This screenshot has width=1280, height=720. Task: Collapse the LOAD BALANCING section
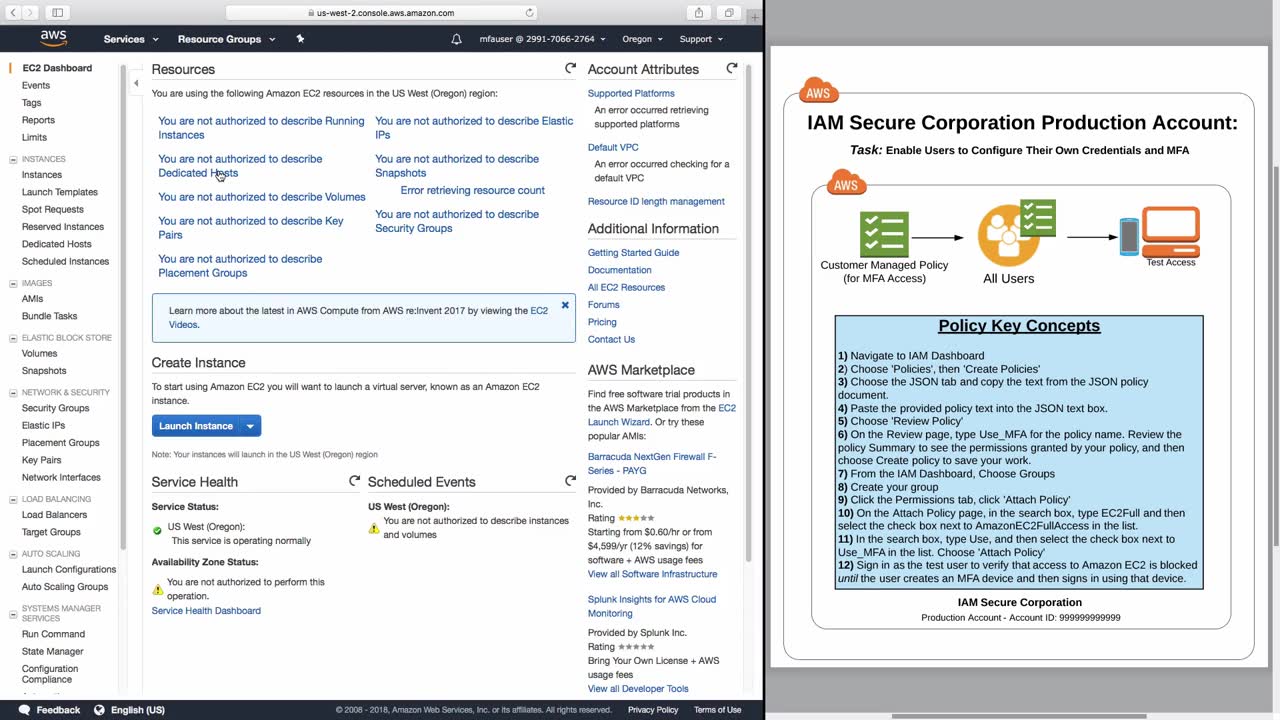(13, 499)
